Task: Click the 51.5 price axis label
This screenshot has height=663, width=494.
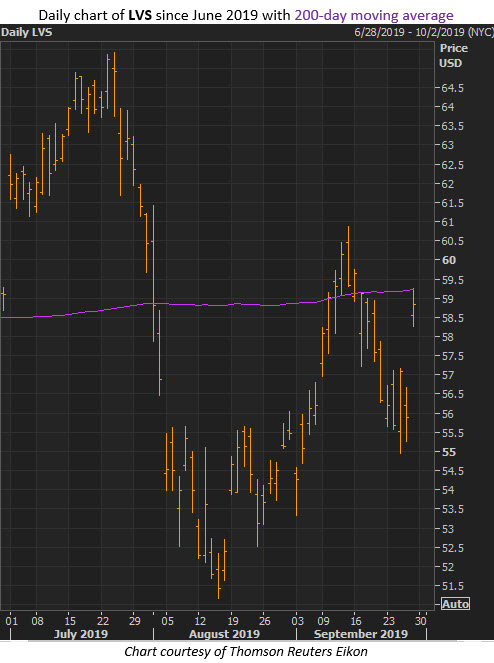Action: 452,586
